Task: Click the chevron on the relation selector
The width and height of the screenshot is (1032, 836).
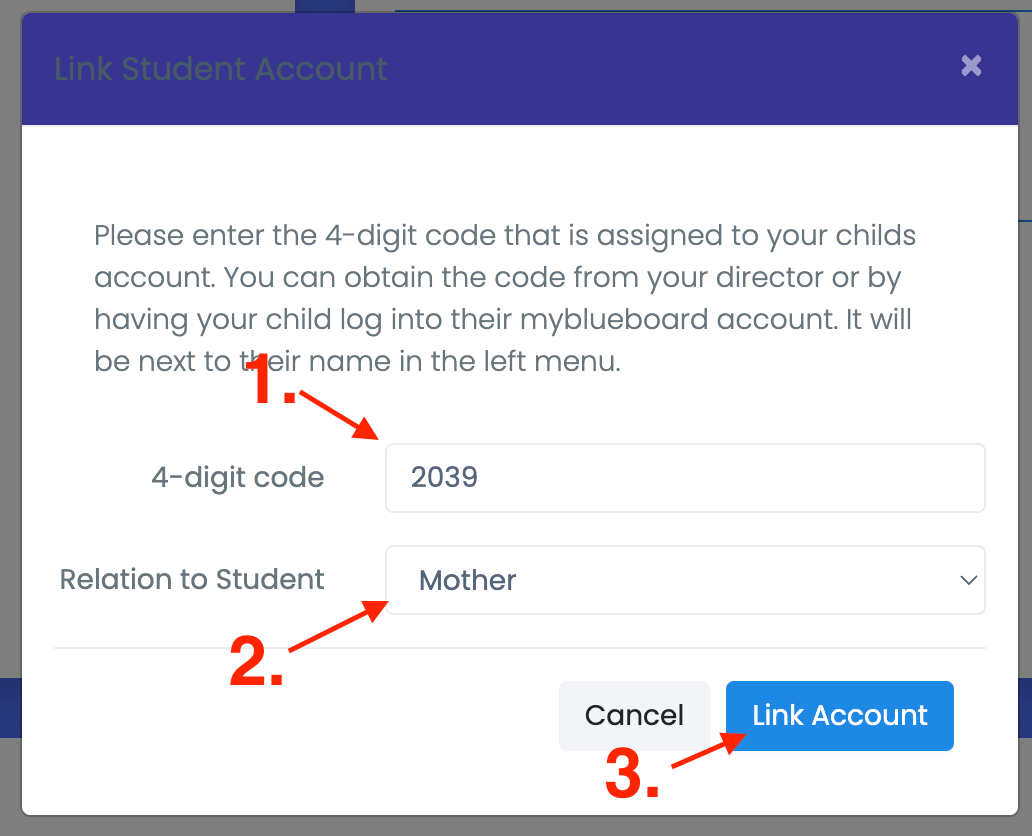Action: pos(967,580)
